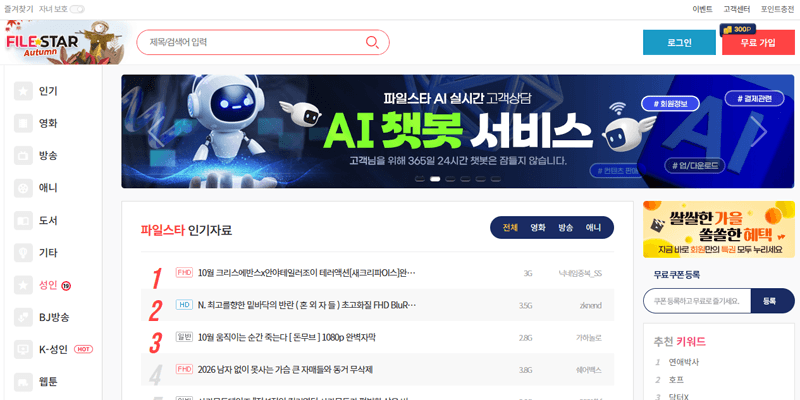Show the next banner slide arrow
Screen dimensions: 800x400
pos(759,131)
